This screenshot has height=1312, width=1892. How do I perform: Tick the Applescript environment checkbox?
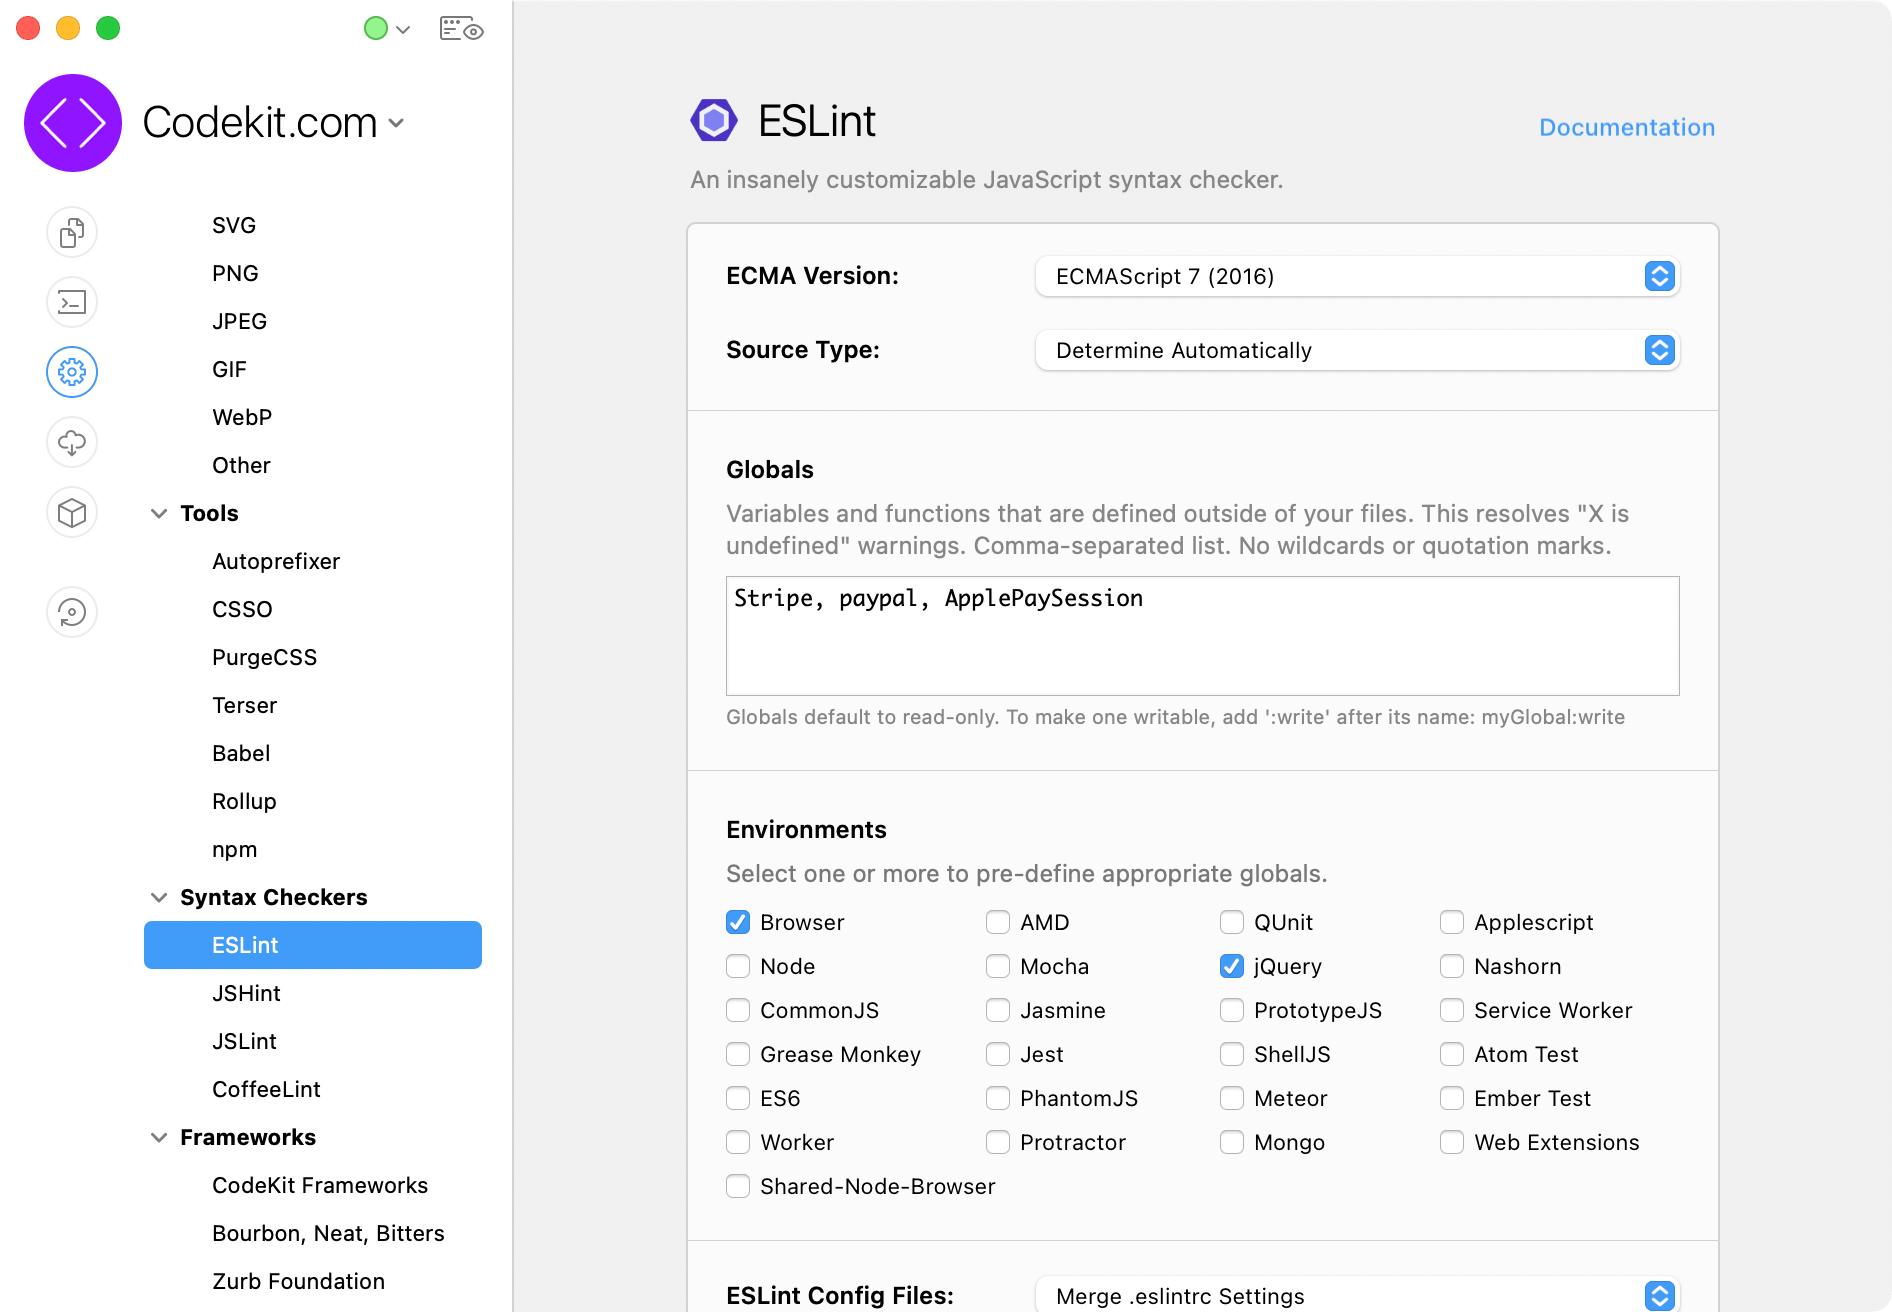pos(1452,922)
